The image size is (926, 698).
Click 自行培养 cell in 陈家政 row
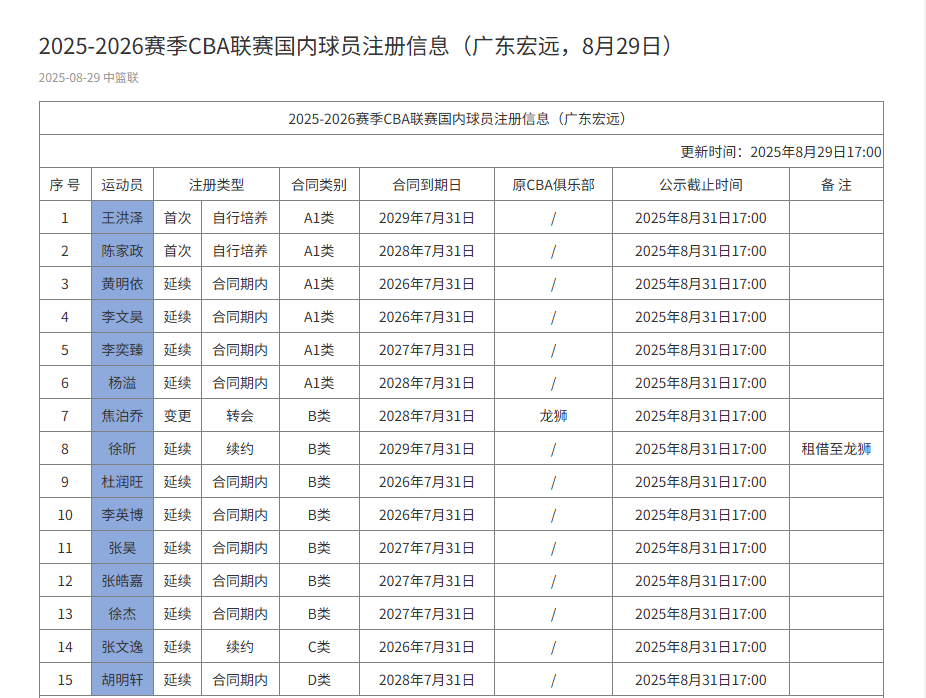tap(240, 251)
